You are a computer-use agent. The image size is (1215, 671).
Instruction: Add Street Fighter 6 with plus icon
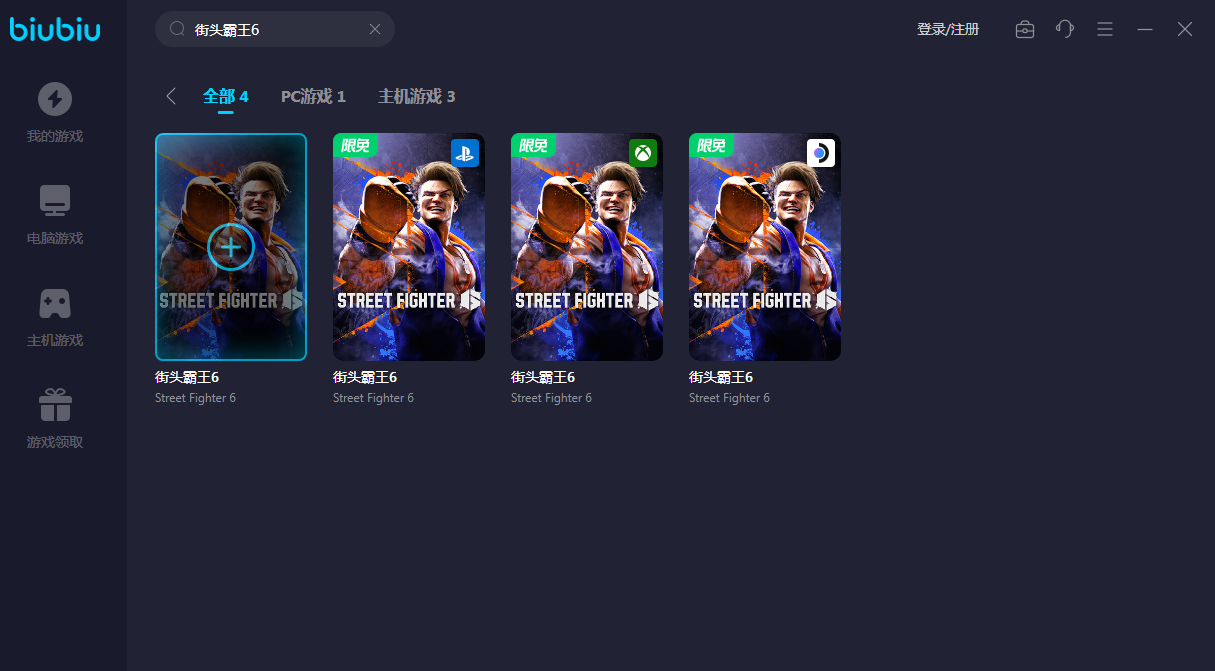pos(231,247)
